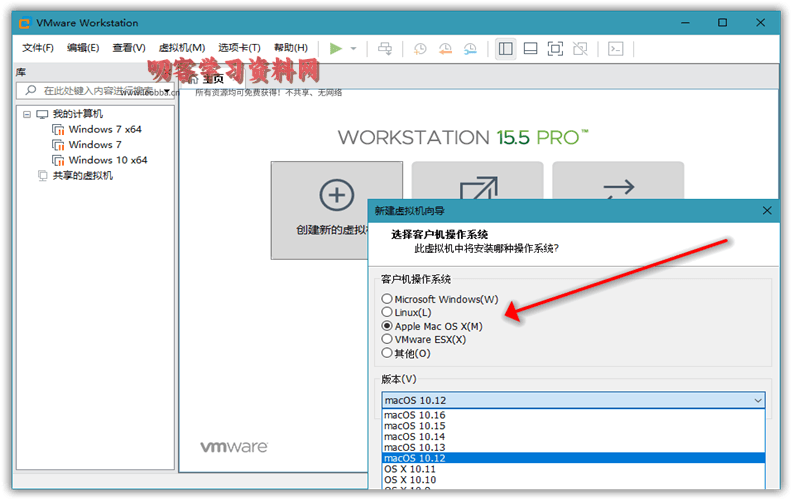This screenshot has width=792, height=500.
Task: Open the 编辑(E) menu
Action: [x=83, y=48]
